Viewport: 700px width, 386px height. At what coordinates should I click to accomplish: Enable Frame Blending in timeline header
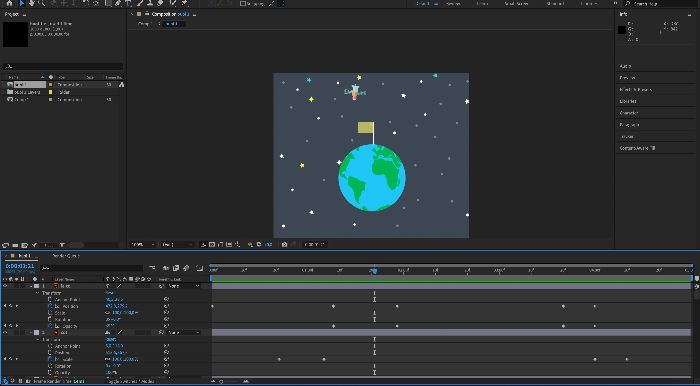point(176,268)
